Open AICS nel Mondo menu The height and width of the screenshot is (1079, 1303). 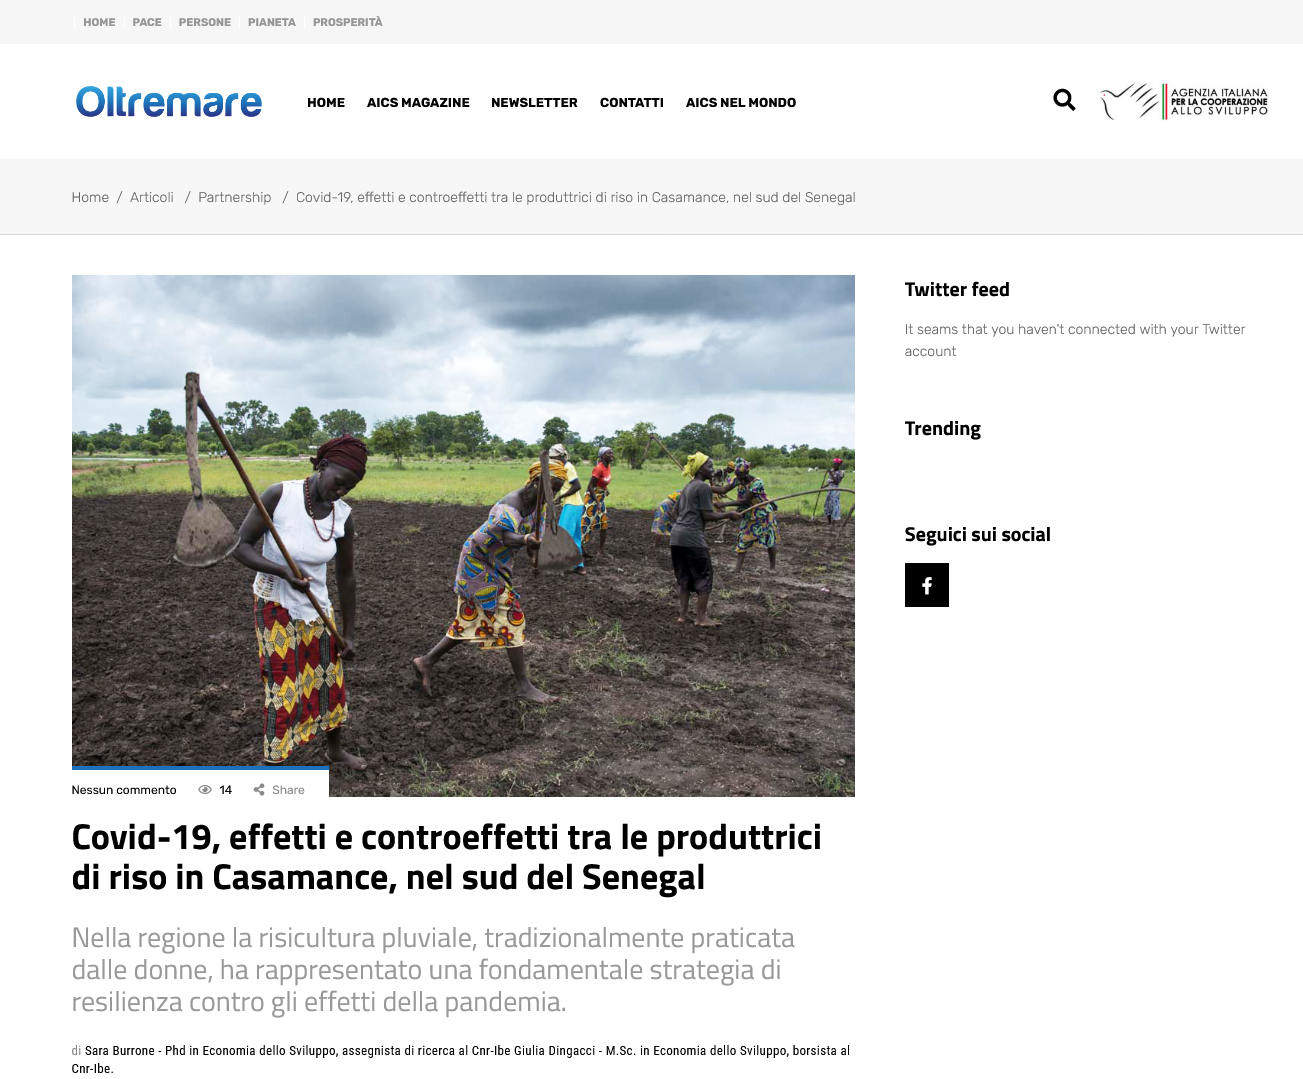(x=741, y=103)
